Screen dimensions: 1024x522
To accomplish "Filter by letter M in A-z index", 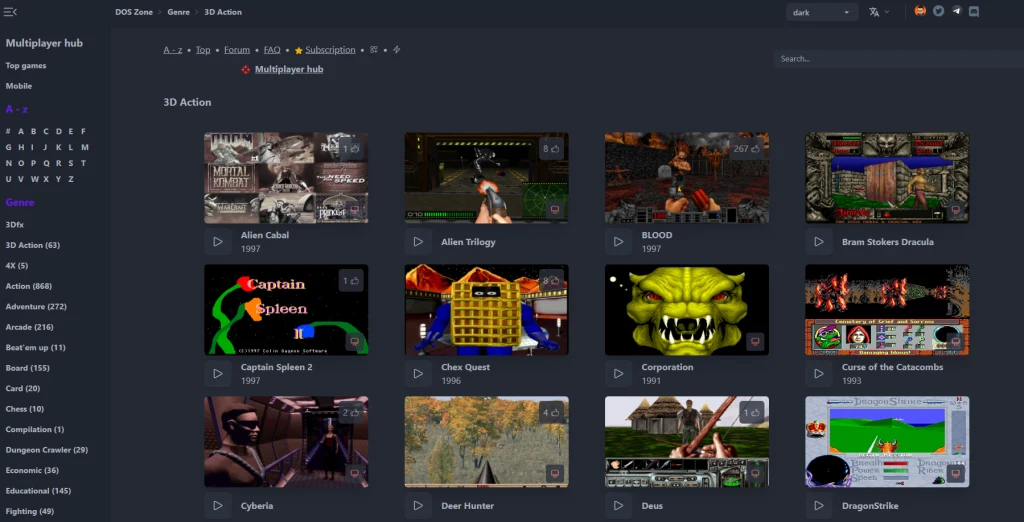I will pos(85,148).
